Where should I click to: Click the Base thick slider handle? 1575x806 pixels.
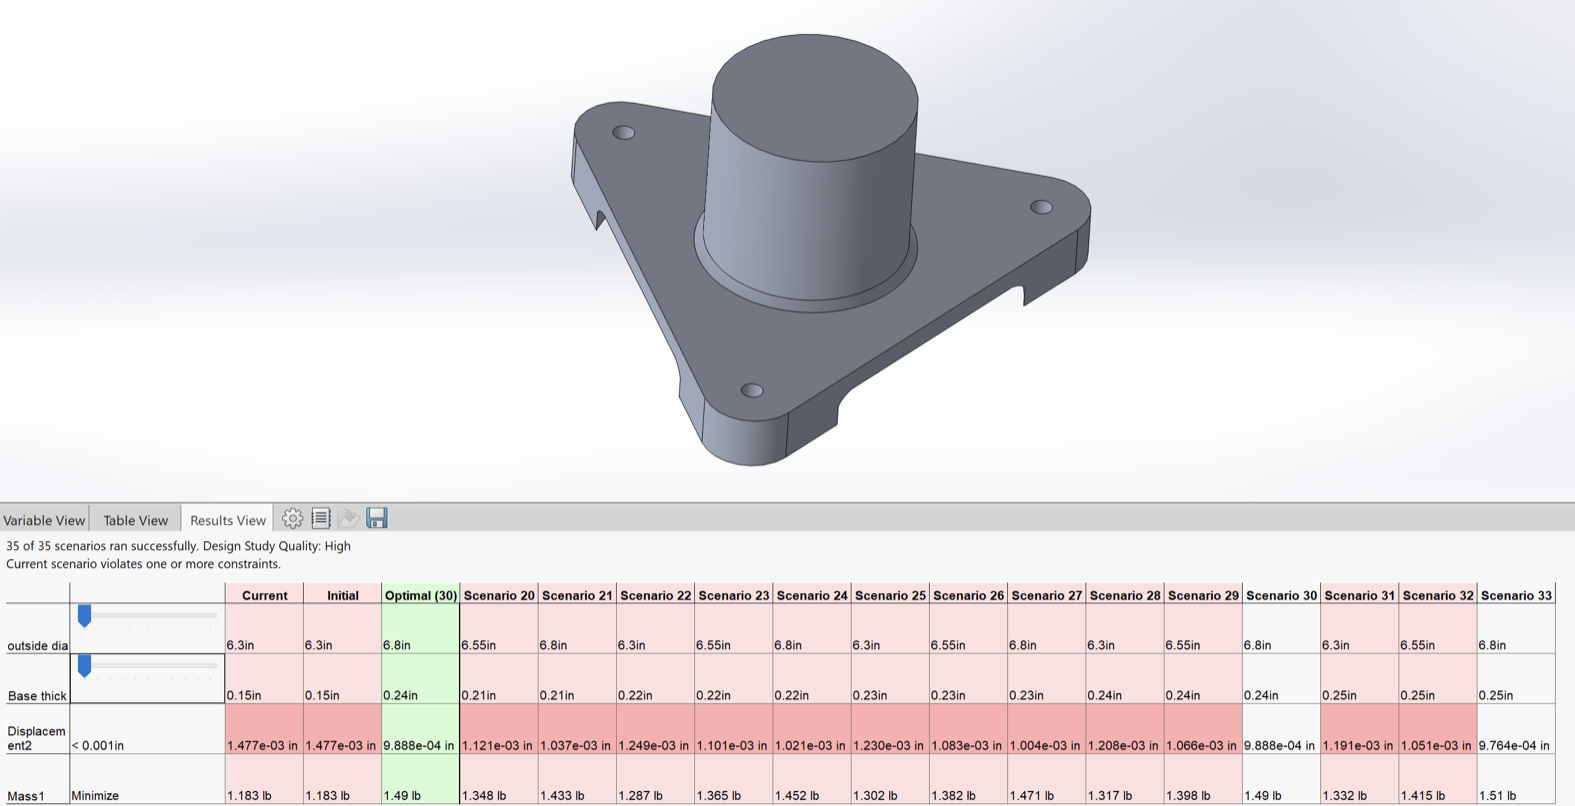click(85, 666)
